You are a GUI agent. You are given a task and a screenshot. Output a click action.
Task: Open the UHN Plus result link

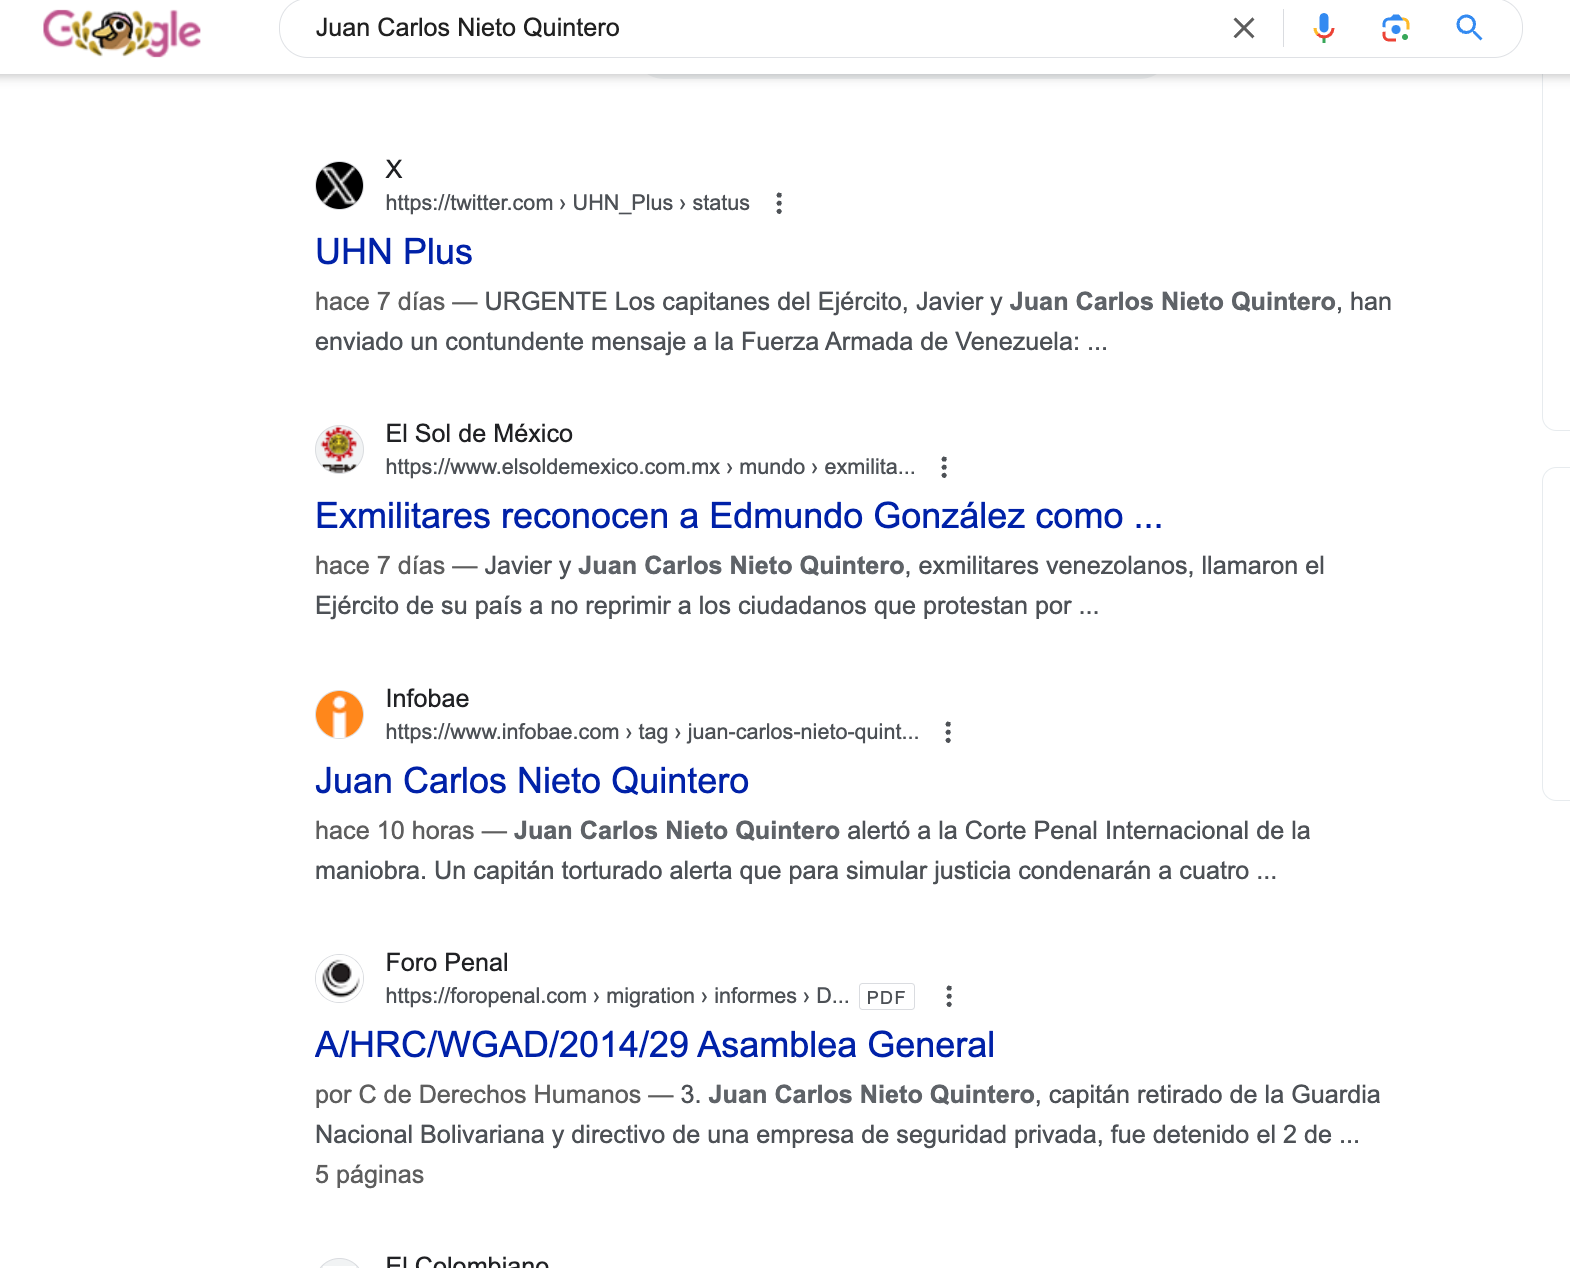tap(393, 252)
